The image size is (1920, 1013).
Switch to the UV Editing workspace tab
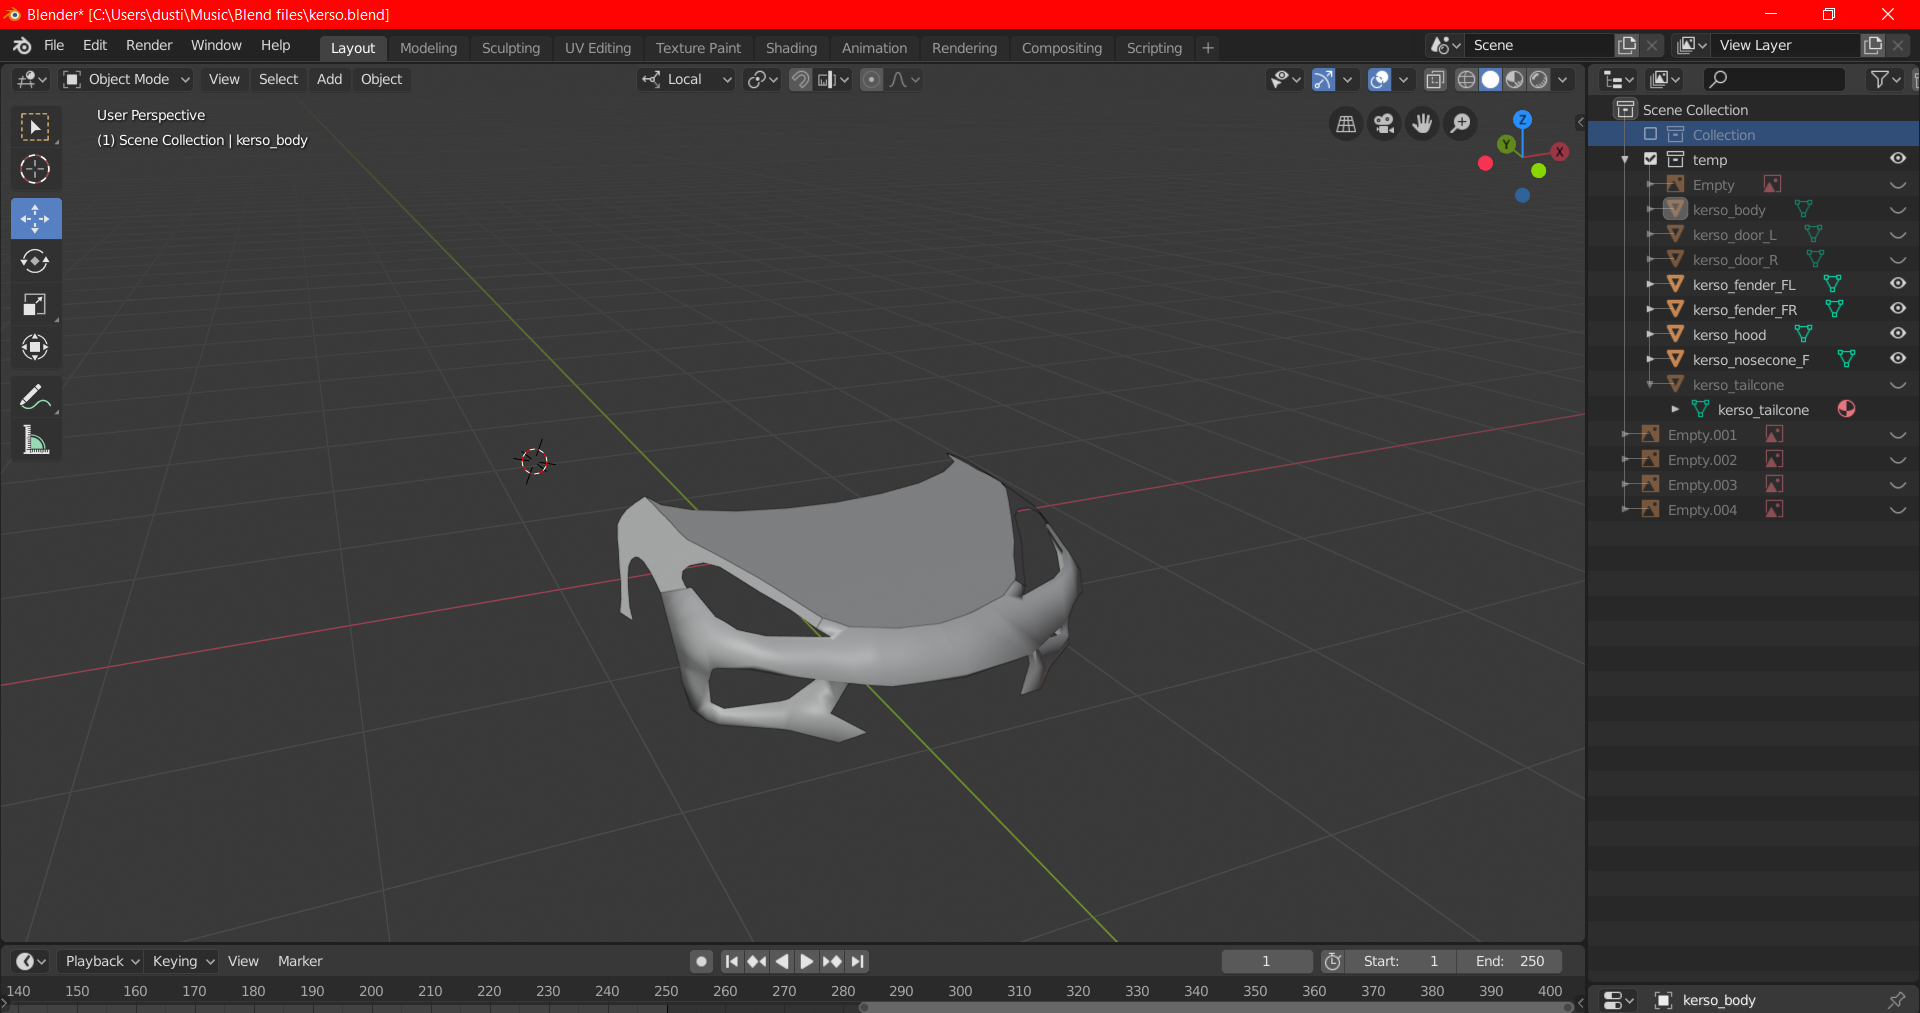(597, 48)
